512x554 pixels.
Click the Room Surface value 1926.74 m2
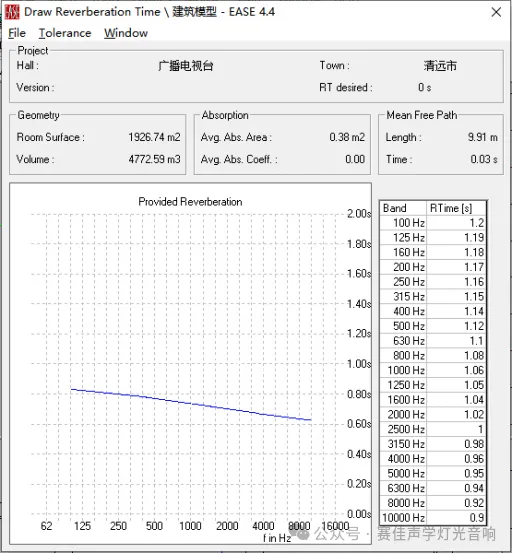coord(154,137)
